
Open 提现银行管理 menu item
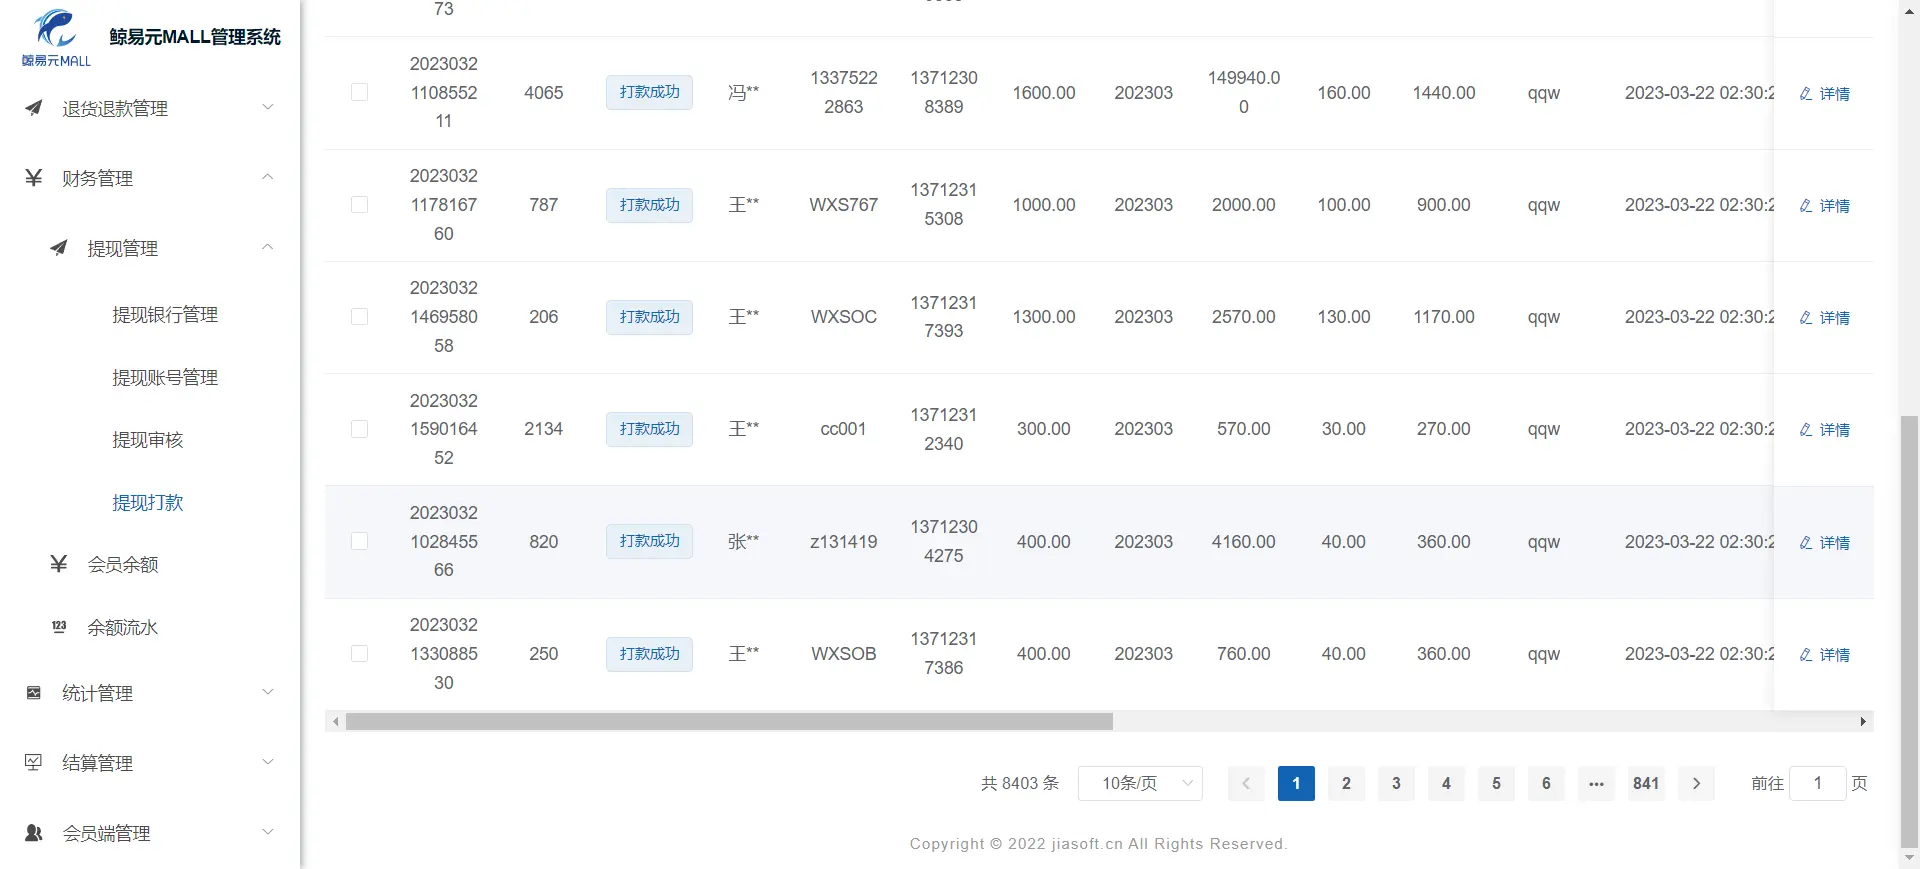[165, 315]
